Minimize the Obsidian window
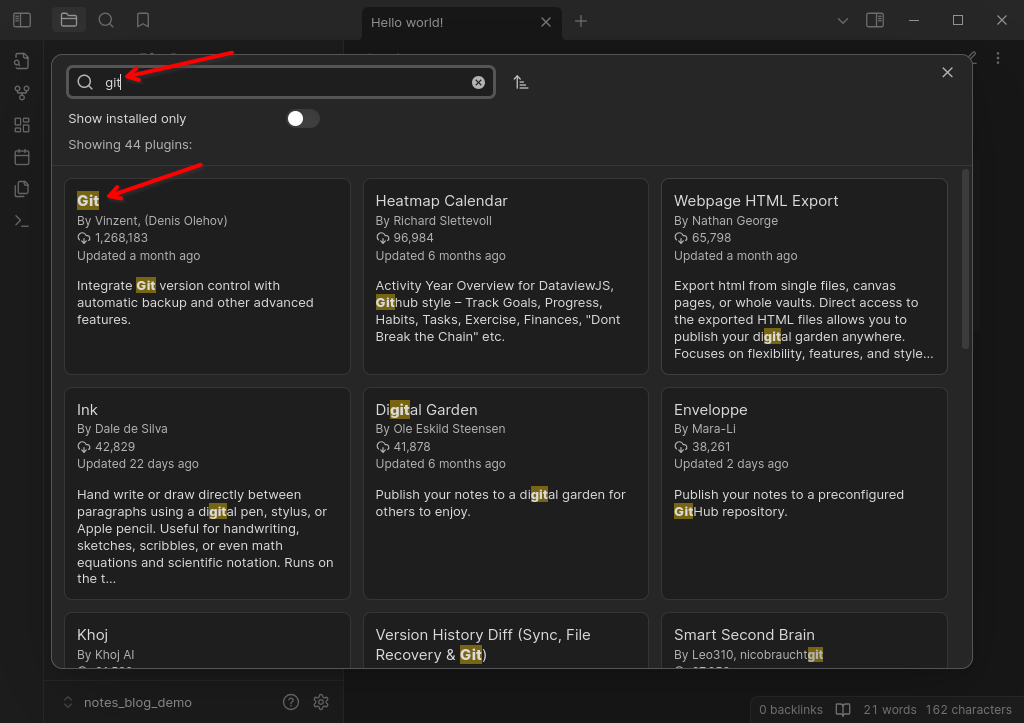 (914, 20)
